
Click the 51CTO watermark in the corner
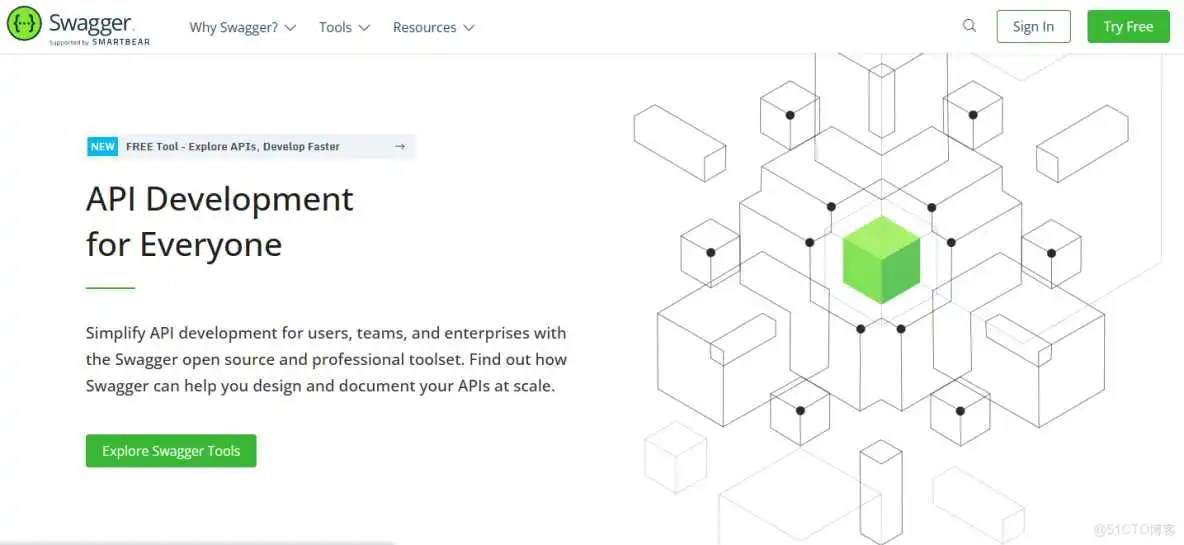pos(1134,529)
